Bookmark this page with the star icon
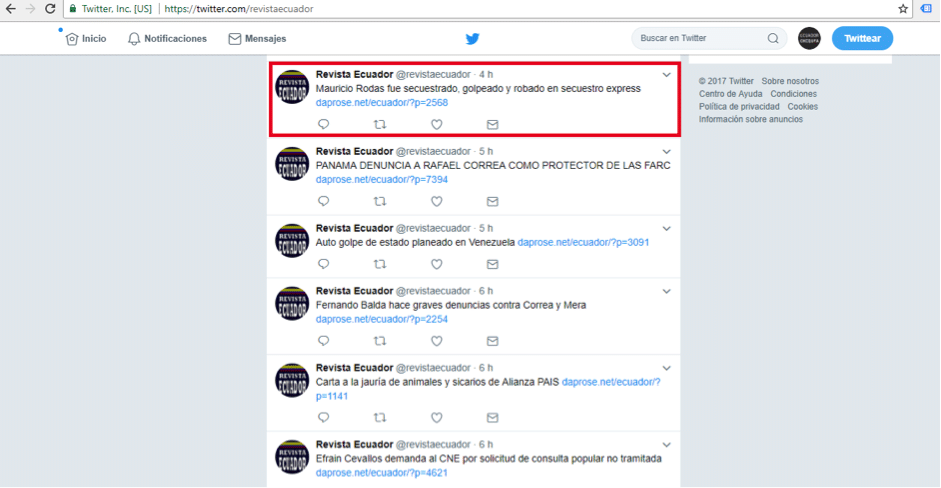The height and width of the screenshot is (488, 941). [903, 9]
